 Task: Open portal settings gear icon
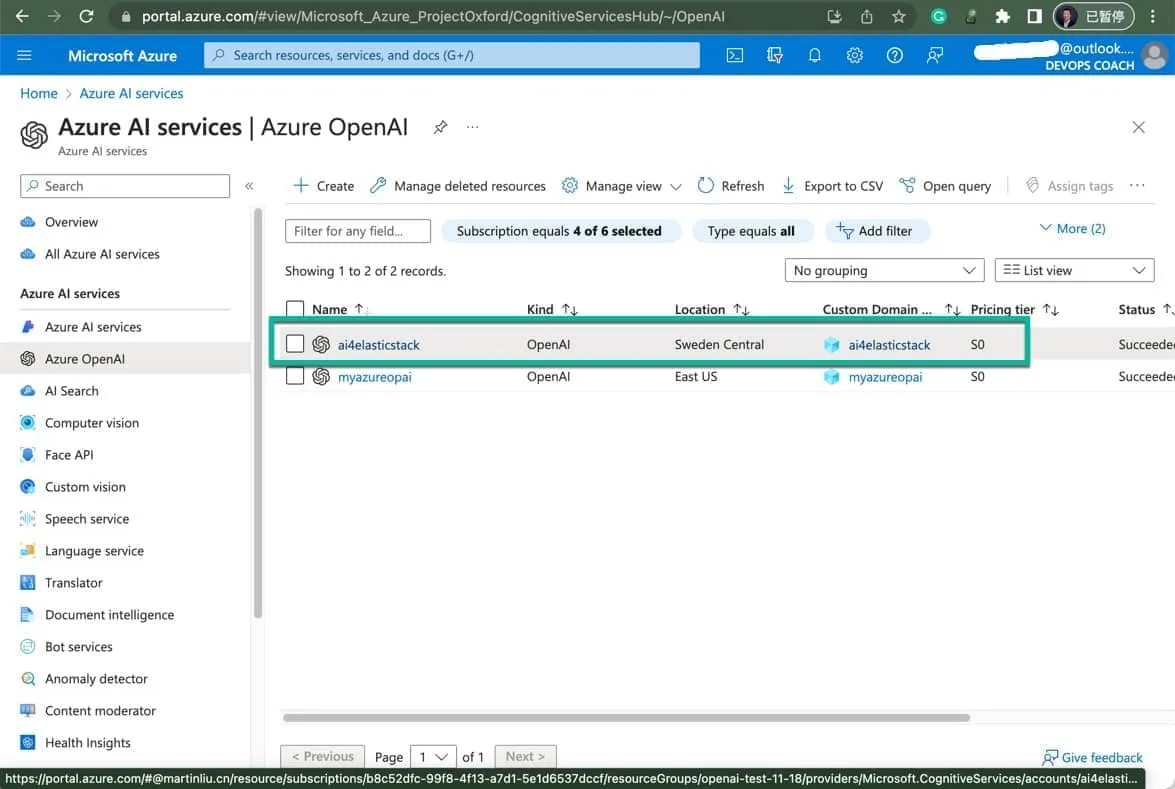click(854, 56)
